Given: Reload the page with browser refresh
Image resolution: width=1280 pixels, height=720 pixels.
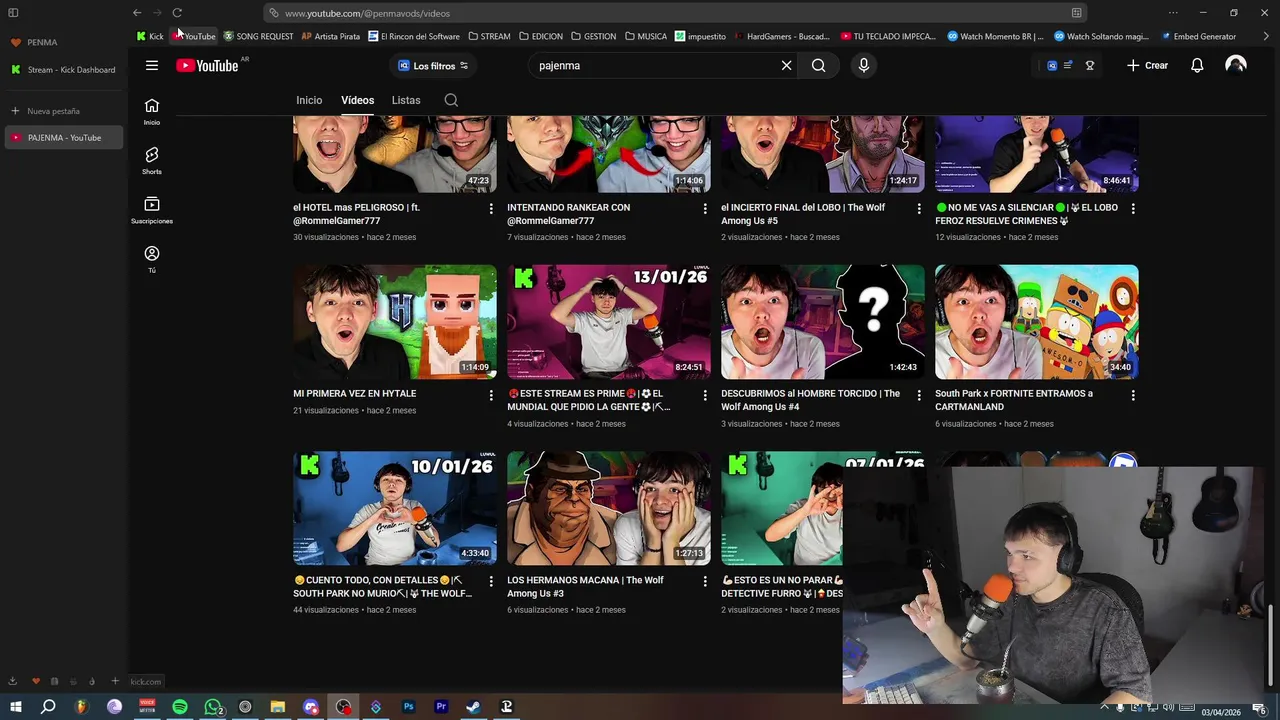Looking at the screenshot, I should click(x=177, y=13).
